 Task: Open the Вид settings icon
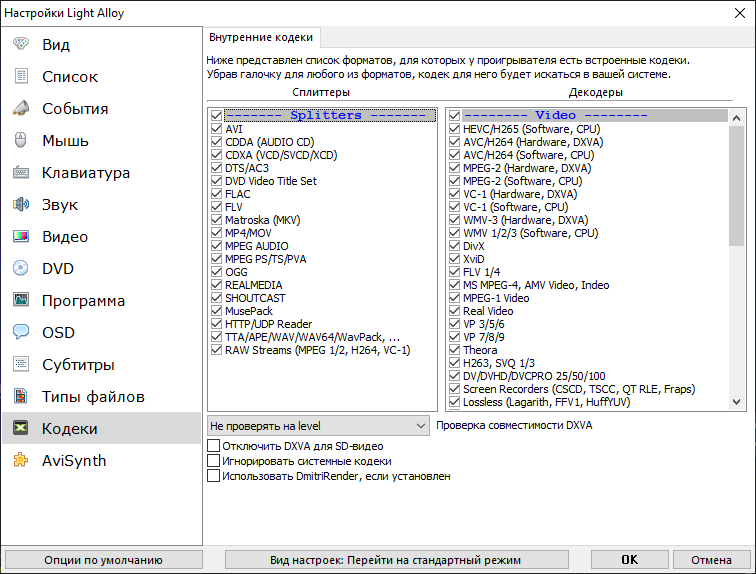[21, 44]
